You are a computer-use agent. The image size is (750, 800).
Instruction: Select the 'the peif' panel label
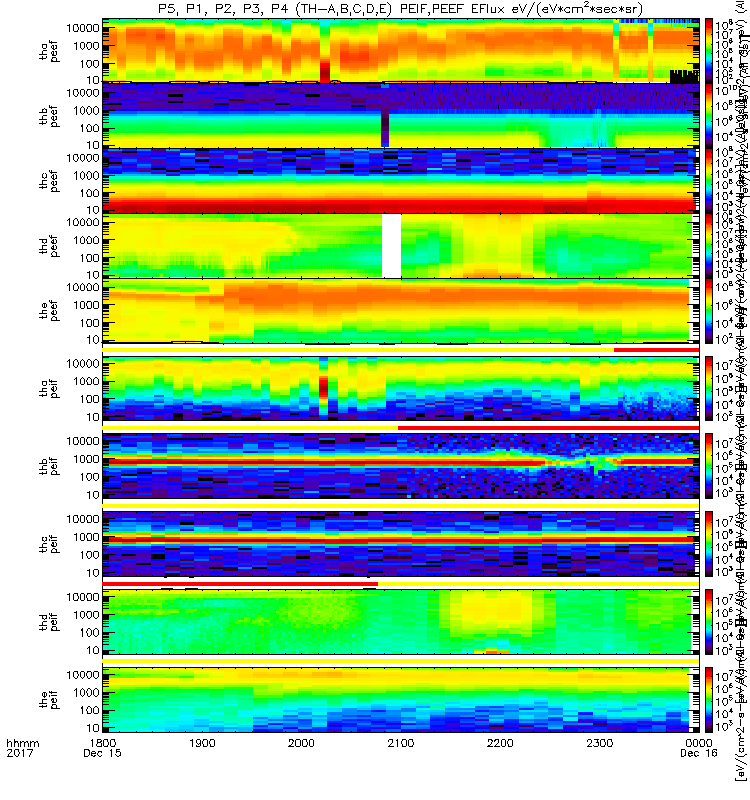point(49,699)
